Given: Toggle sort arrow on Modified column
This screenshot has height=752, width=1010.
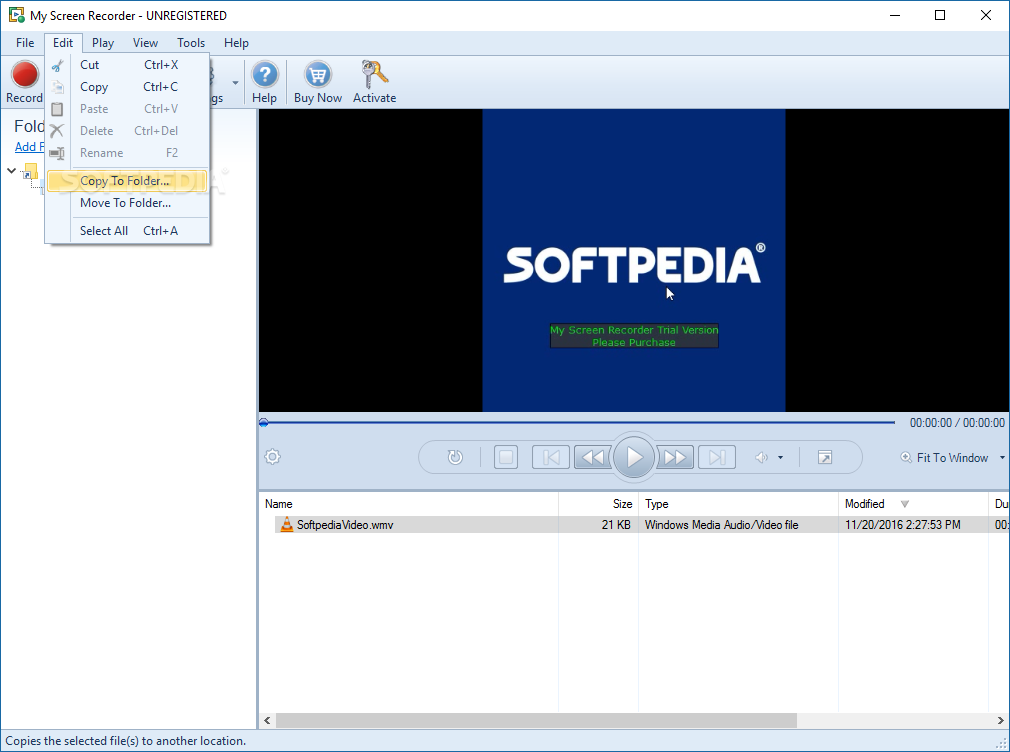Looking at the screenshot, I should coord(904,504).
